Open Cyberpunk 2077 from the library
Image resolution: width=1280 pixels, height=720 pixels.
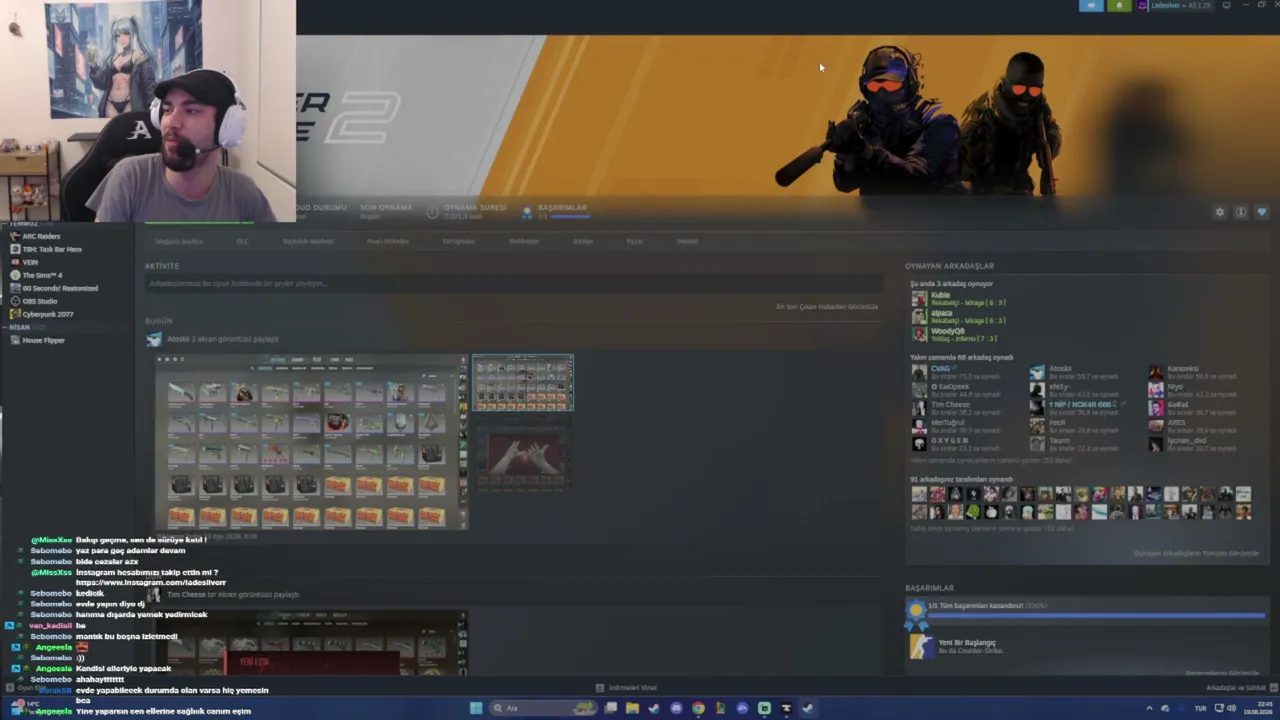pos(48,314)
